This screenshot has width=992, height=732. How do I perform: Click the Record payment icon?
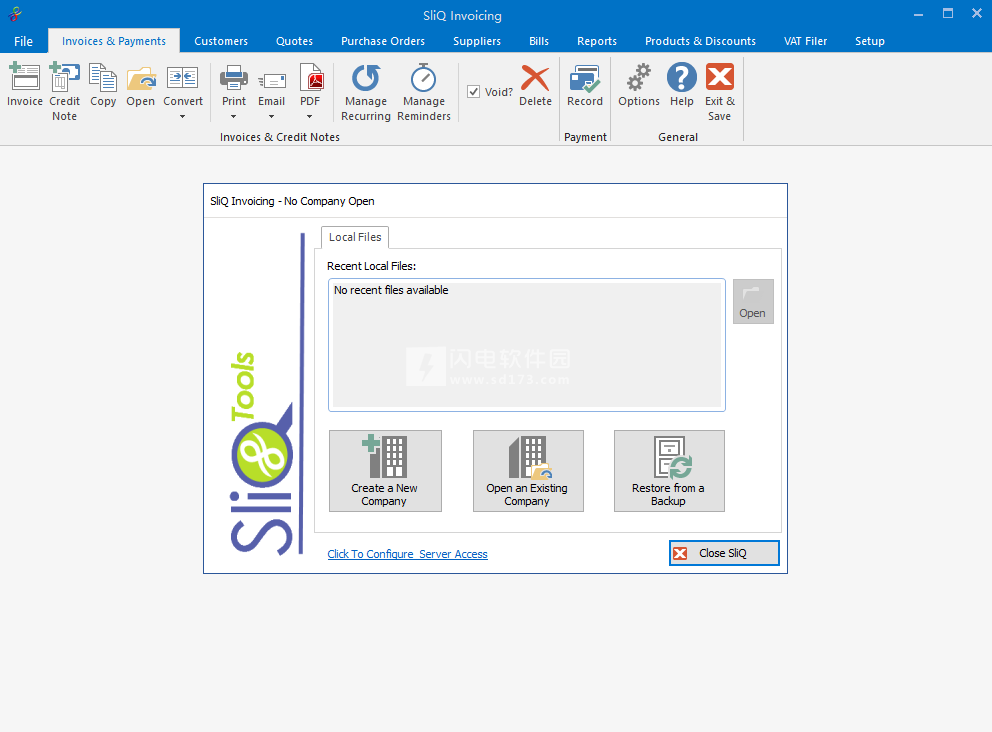[585, 85]
